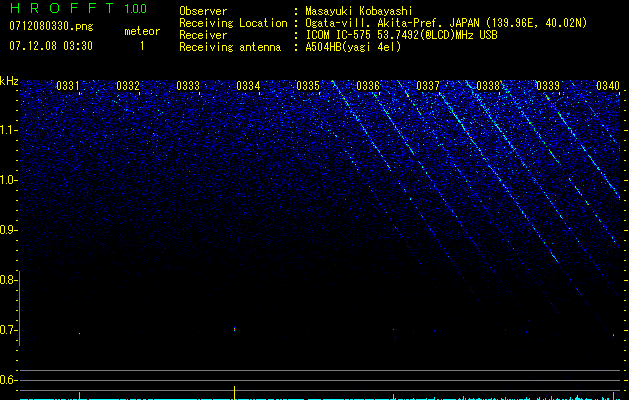
Task: Click the yellow meteor echo spike near 0334
Action: (234, 392)
